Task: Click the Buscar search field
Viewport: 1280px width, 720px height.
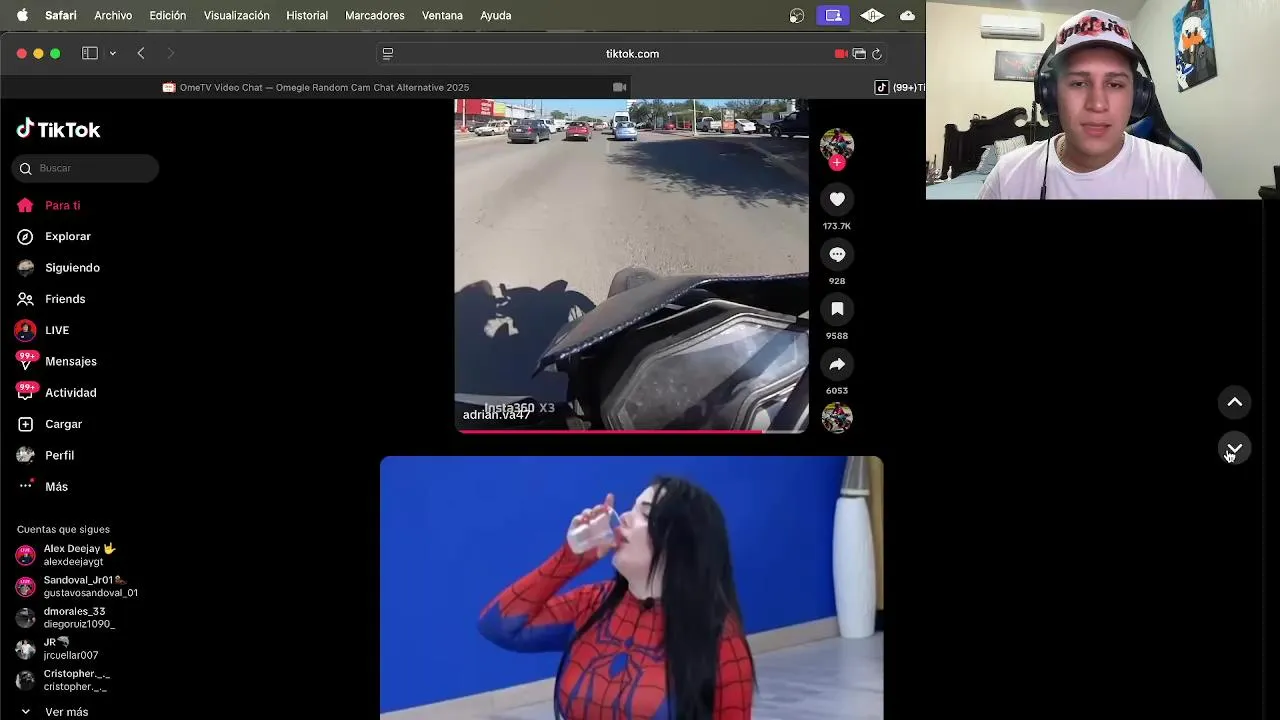Action: (85, 168)
